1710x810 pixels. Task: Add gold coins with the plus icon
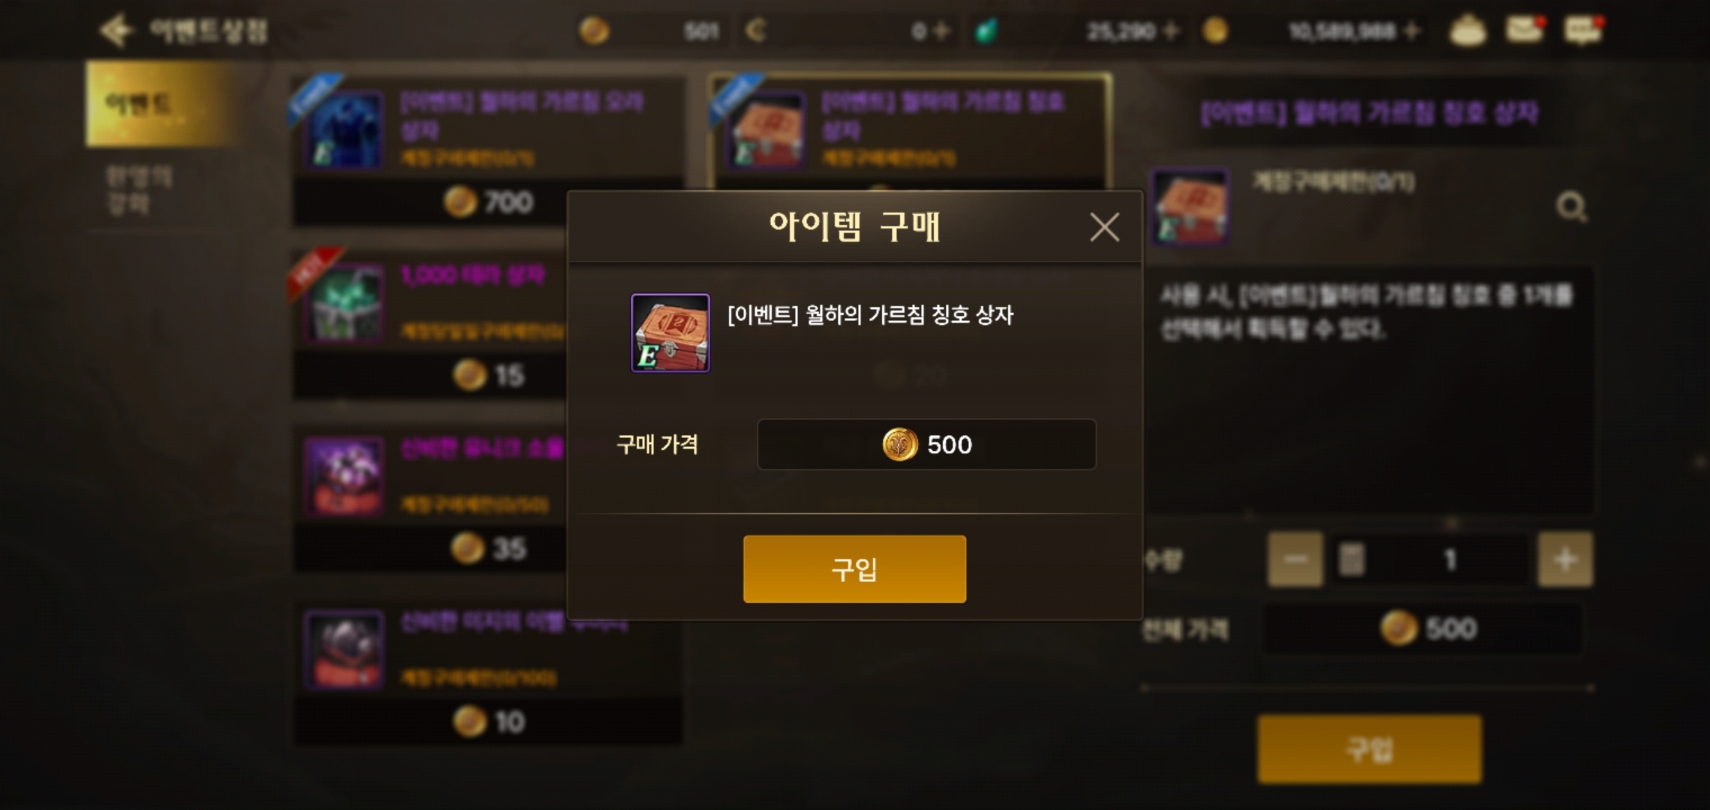pyautogui.click(x=1411, y=32)
